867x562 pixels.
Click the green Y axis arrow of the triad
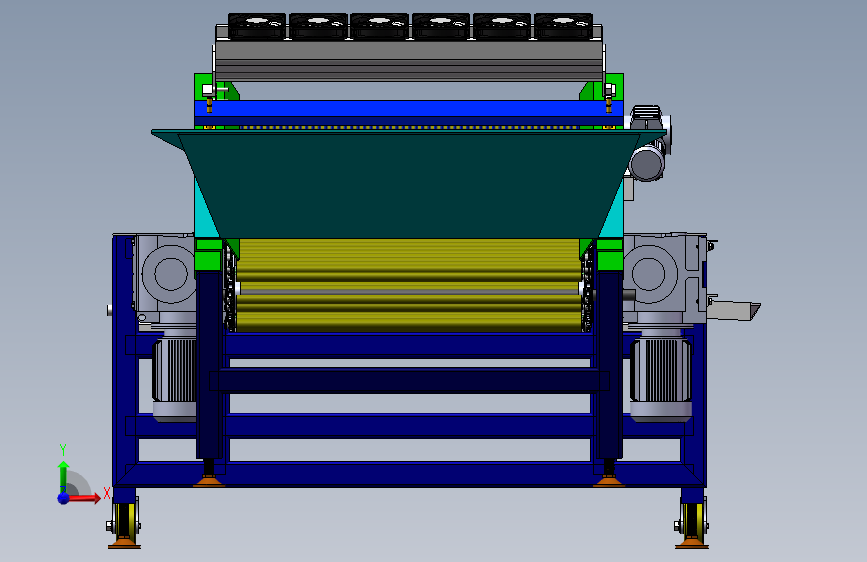(63, 476)
